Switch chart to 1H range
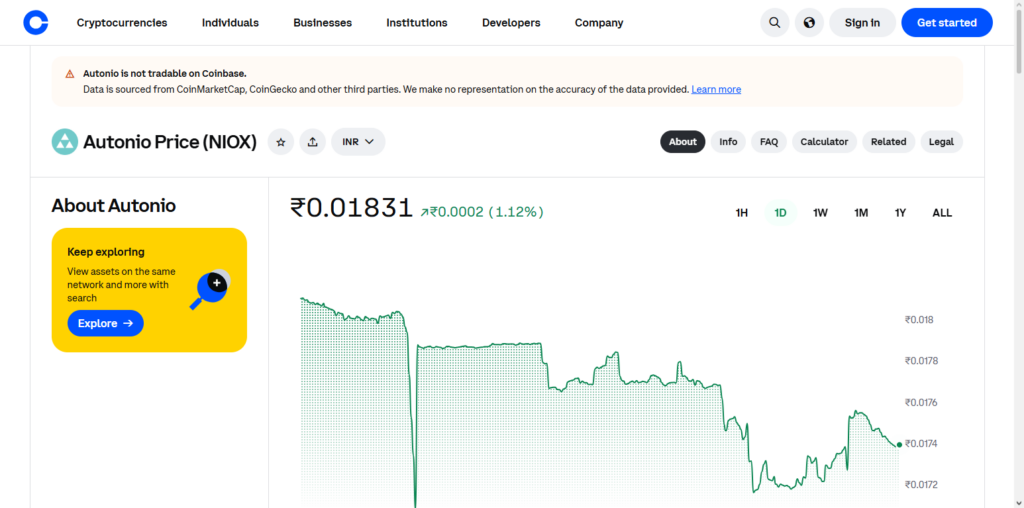 741,213
